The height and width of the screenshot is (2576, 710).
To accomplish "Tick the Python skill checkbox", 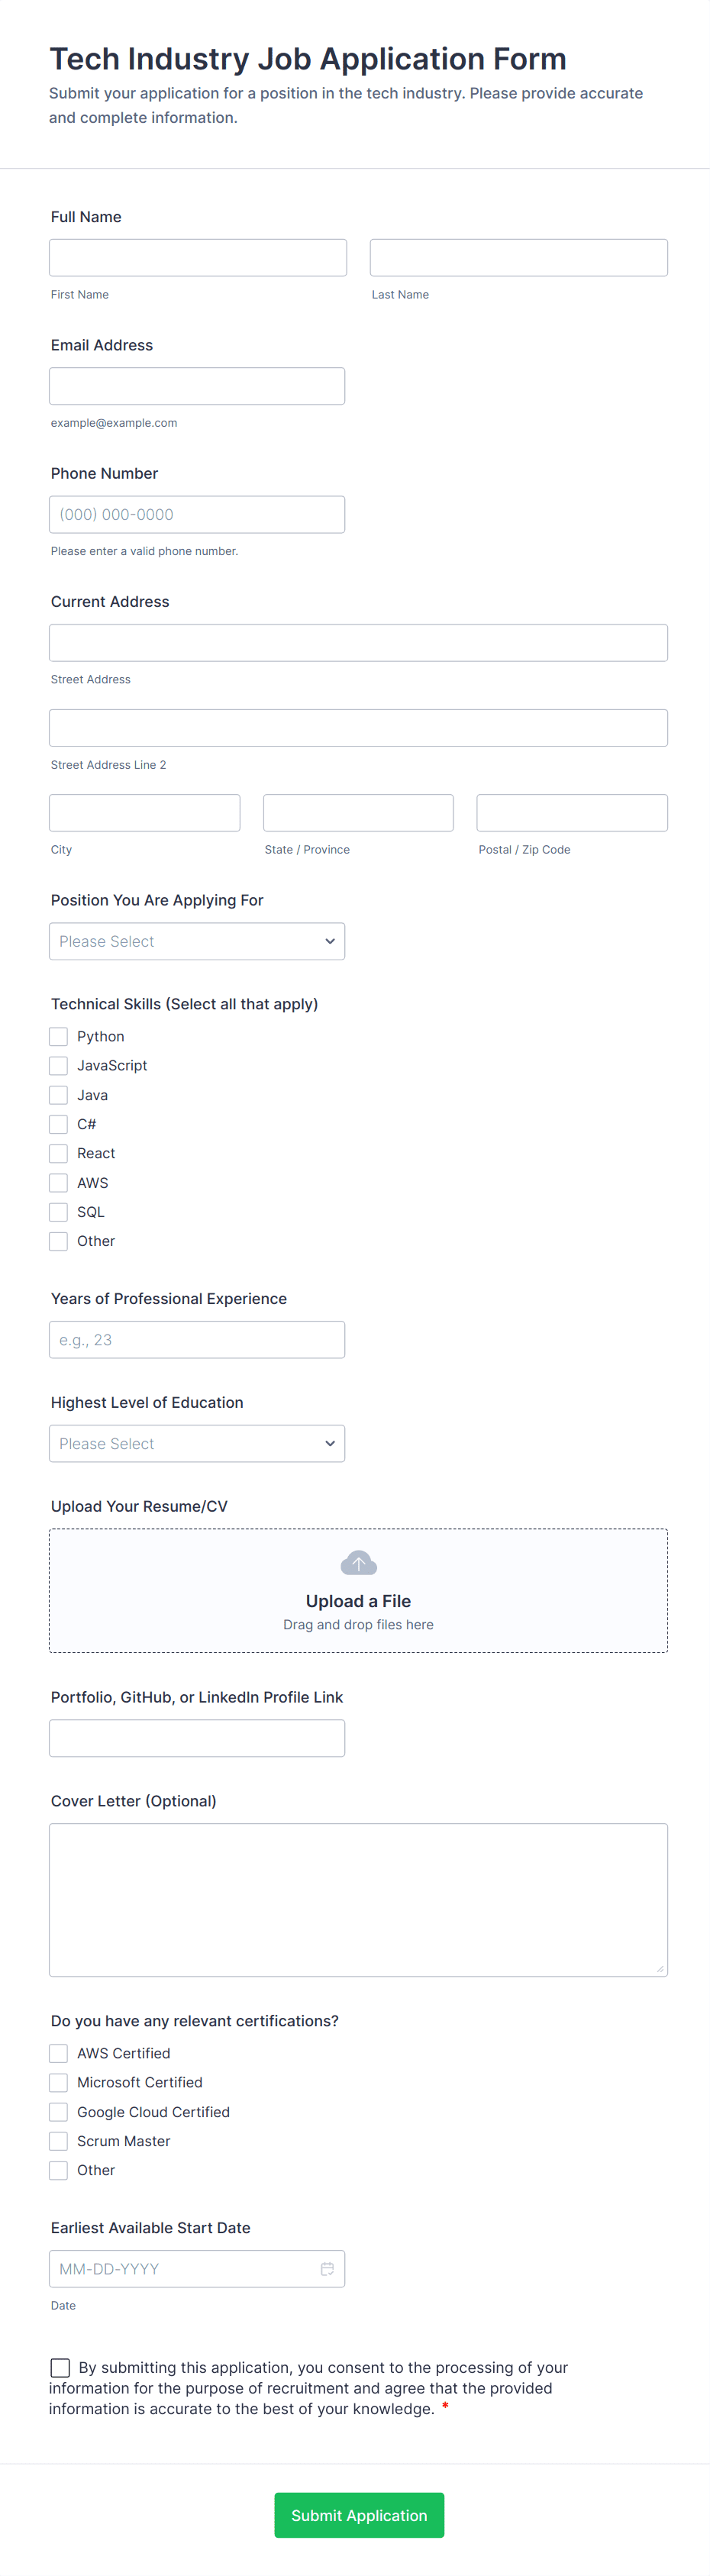I will tap(59, 1036).
